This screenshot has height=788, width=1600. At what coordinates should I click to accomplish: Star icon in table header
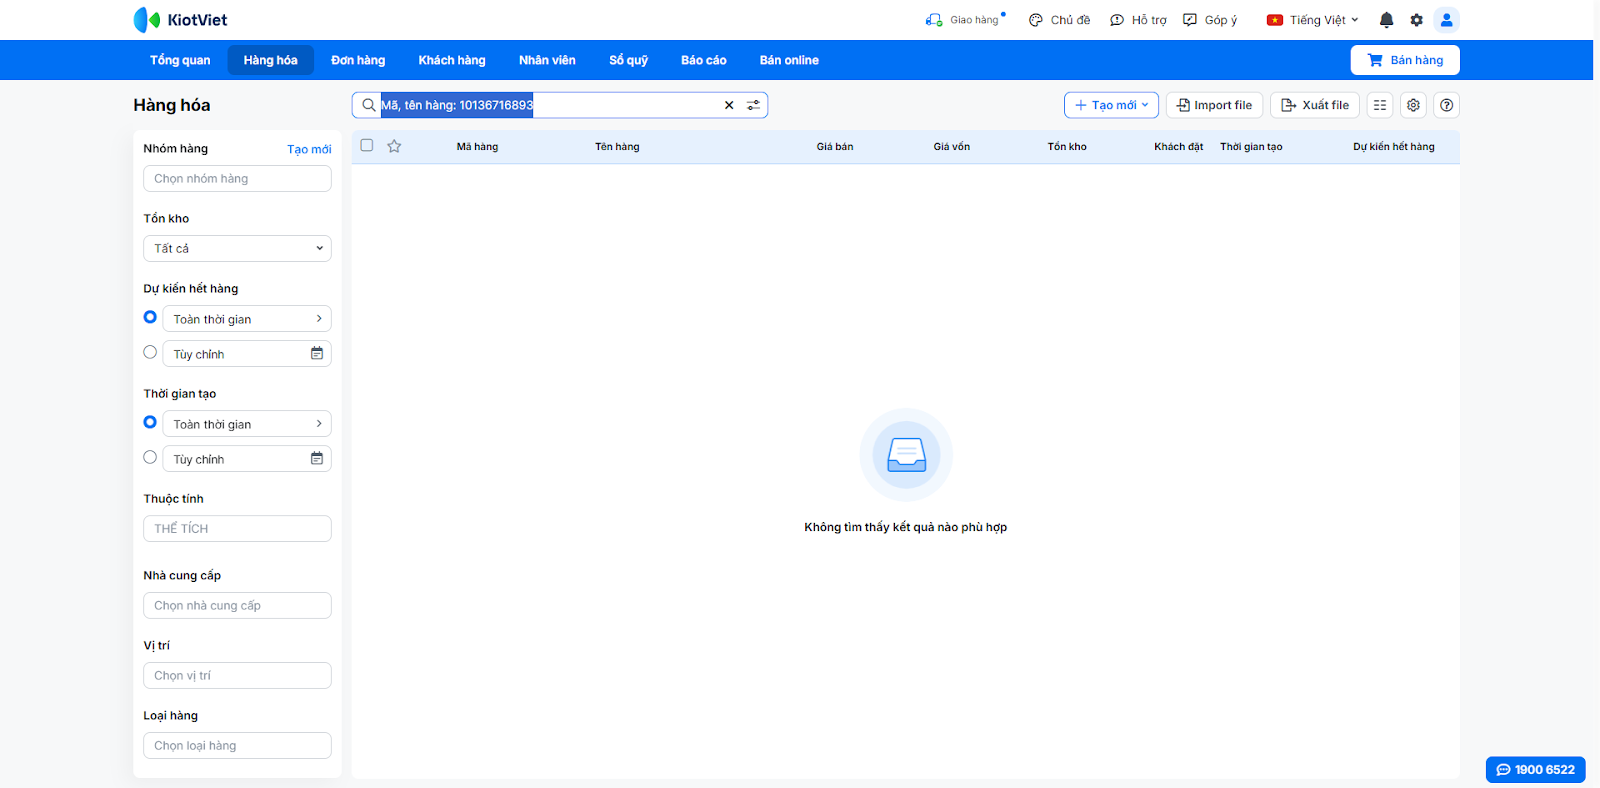coord(394,146)
